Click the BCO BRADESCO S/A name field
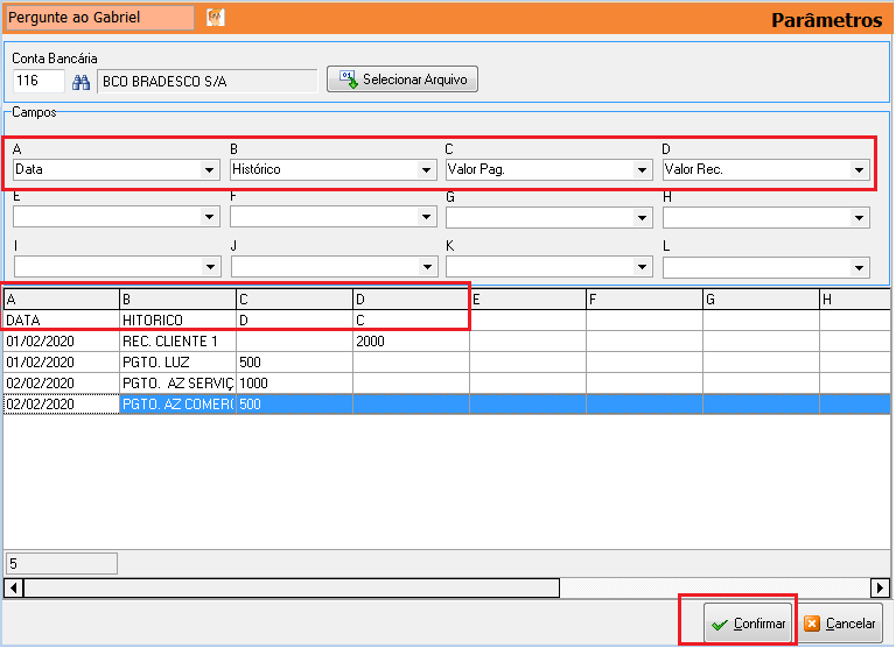Screen dimensions: 894x647 click(x=207, y=82)
